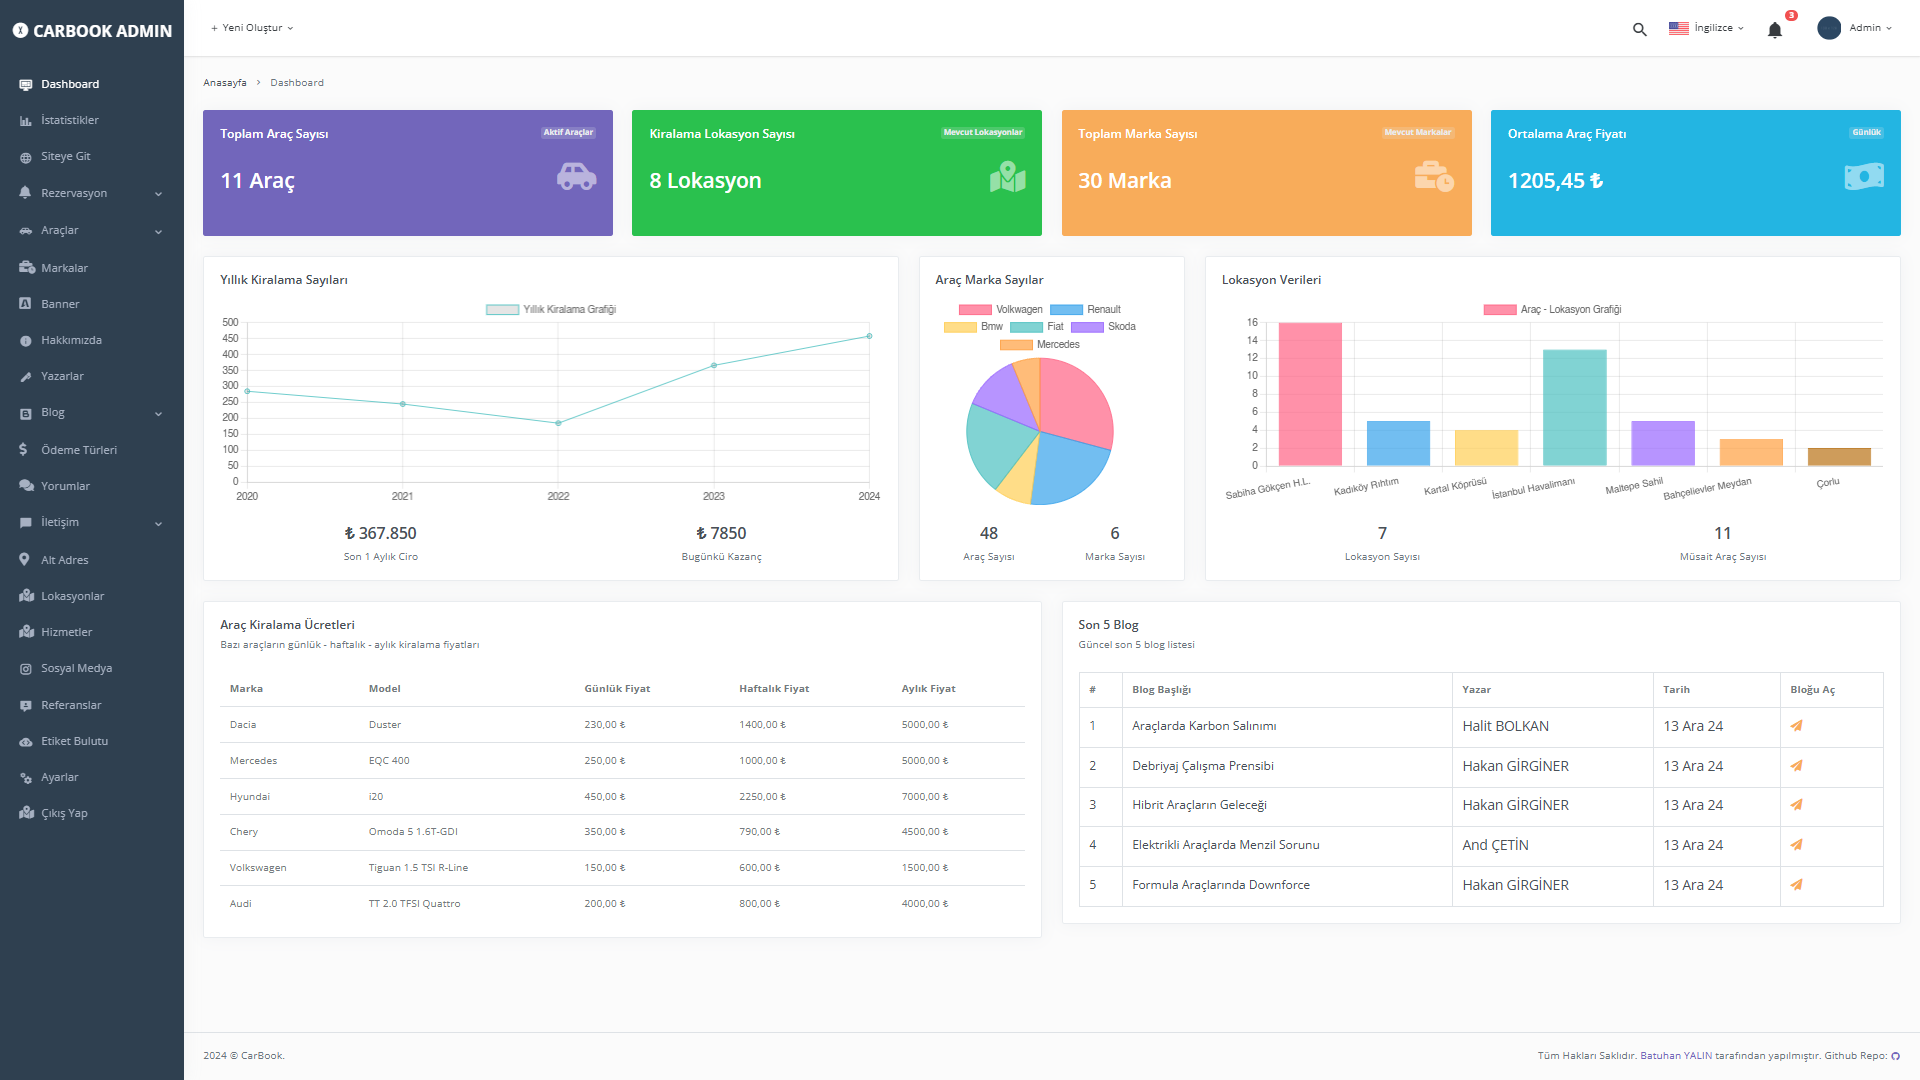Toggle Fiat legend in pie chart
Image resolution: width=1920 pixels, height=1080 pixels.
(x=1037, y=327)
